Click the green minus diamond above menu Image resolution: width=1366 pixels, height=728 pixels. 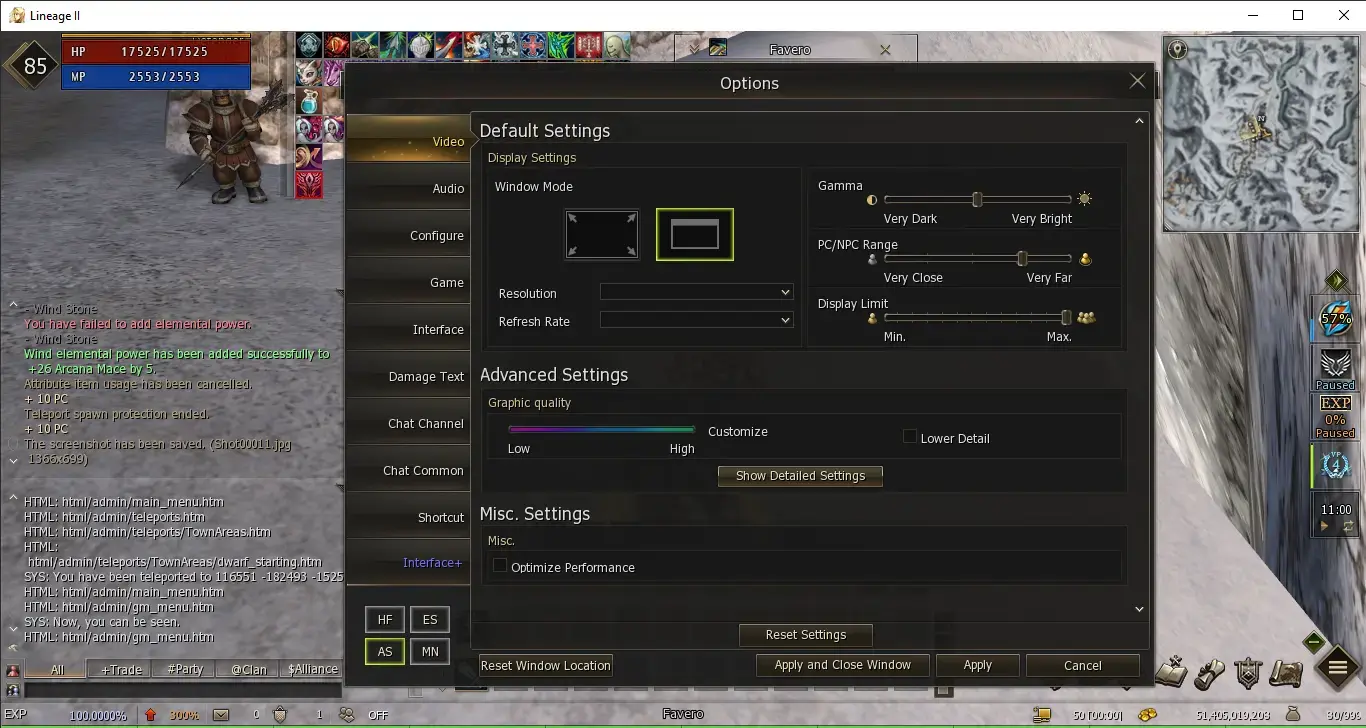1315,642
